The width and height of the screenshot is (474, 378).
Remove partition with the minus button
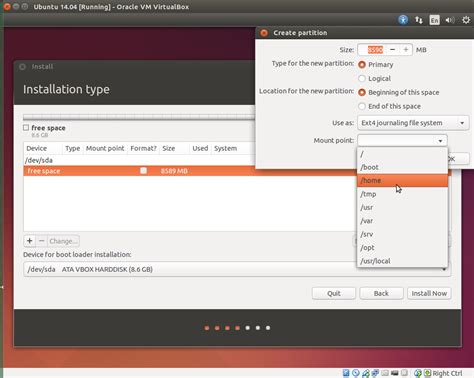coord(41,241)
